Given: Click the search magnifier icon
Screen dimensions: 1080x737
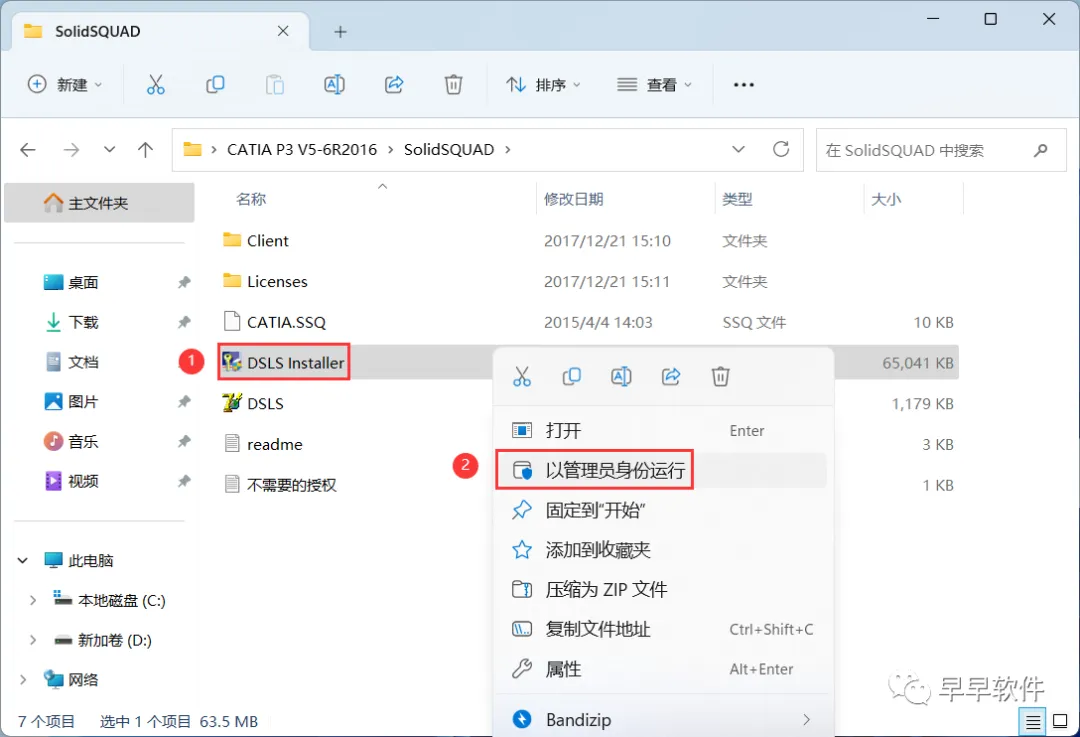Looking at the screenshot, I should 1040,150.
